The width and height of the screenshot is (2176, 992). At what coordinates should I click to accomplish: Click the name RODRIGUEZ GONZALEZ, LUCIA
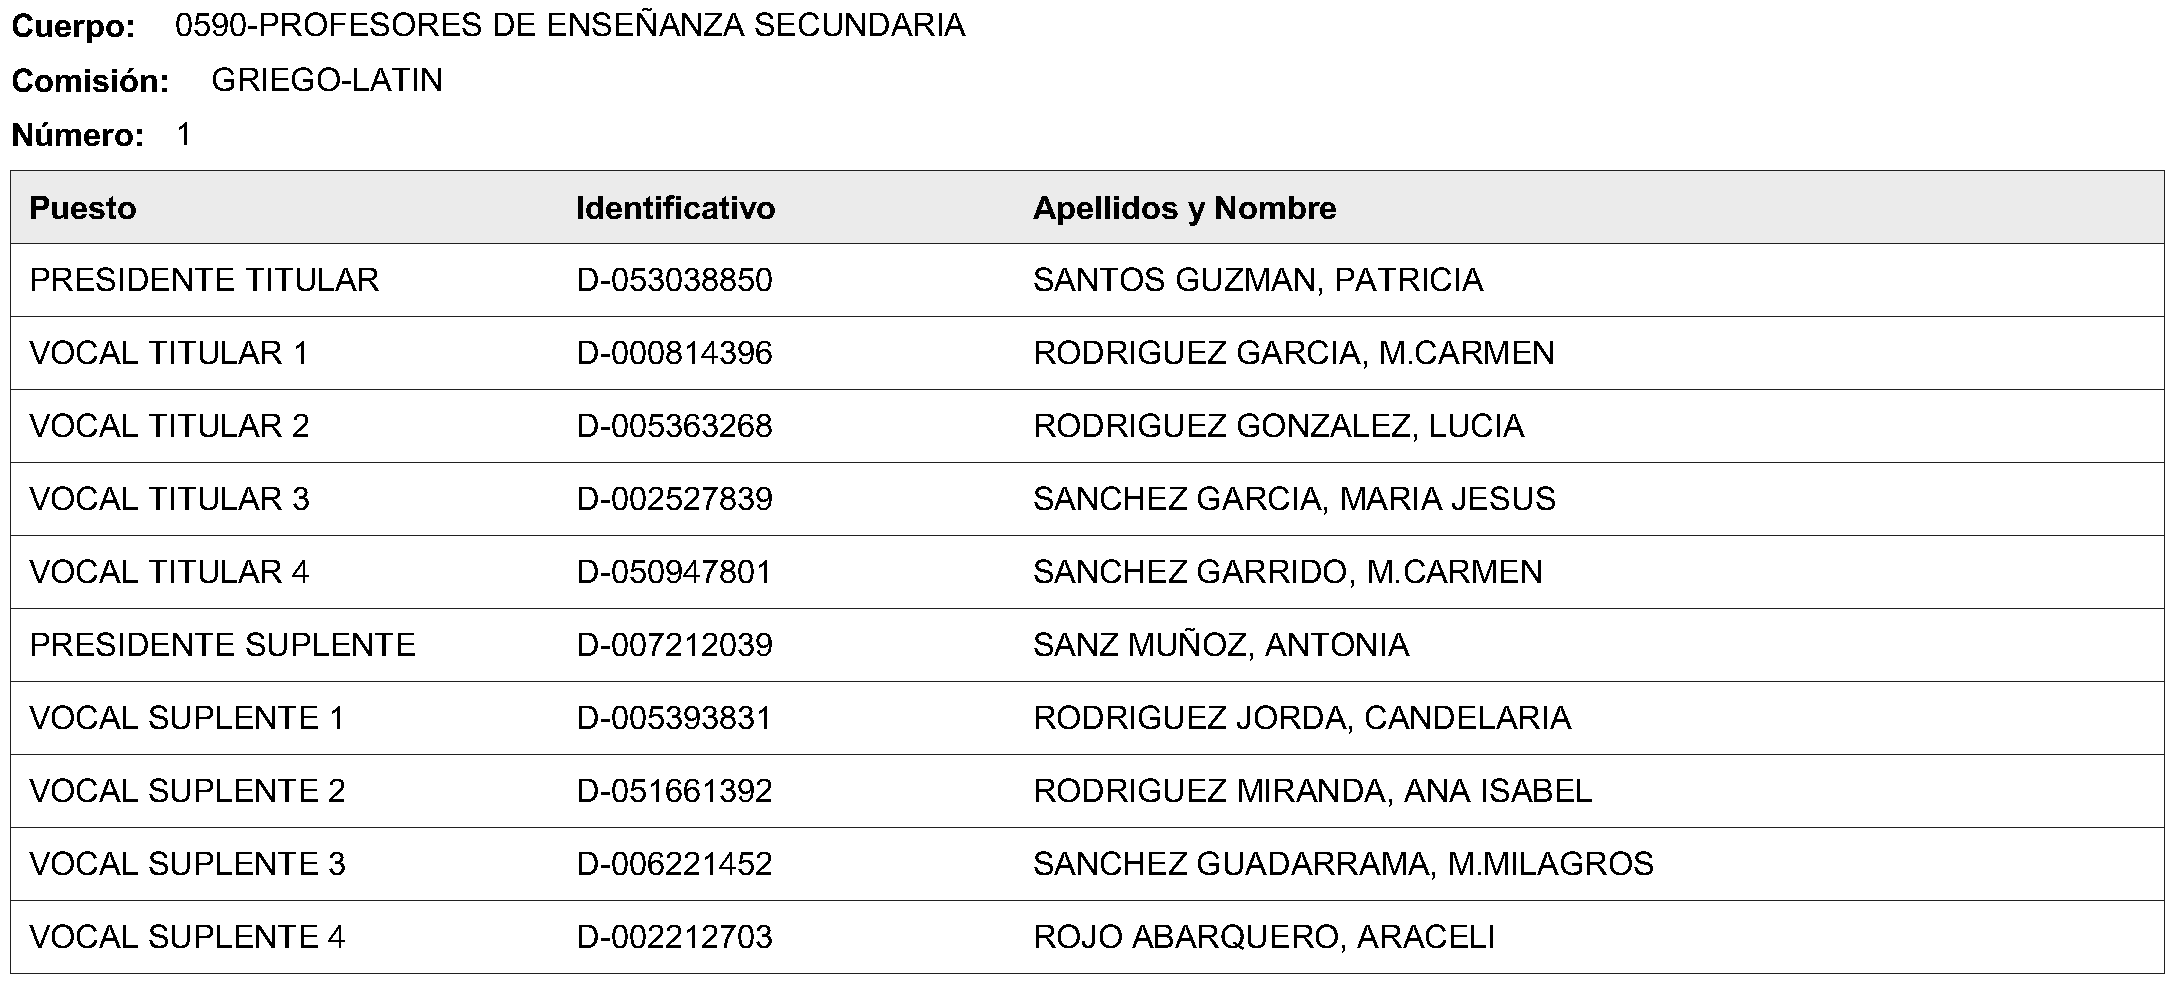point(1278,426)
